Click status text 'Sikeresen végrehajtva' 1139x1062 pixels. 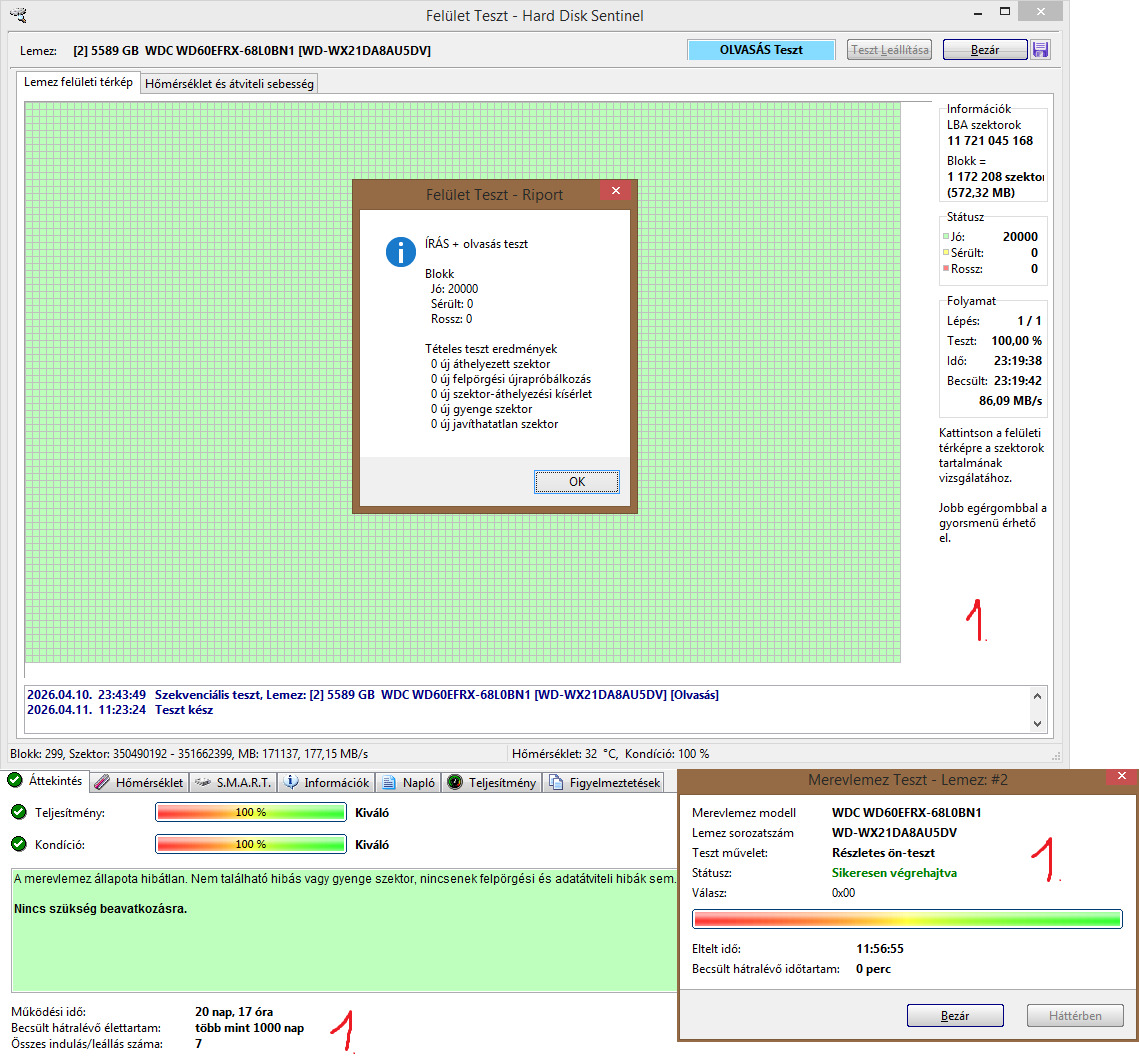pyautogui.click(x=893, y=872)
